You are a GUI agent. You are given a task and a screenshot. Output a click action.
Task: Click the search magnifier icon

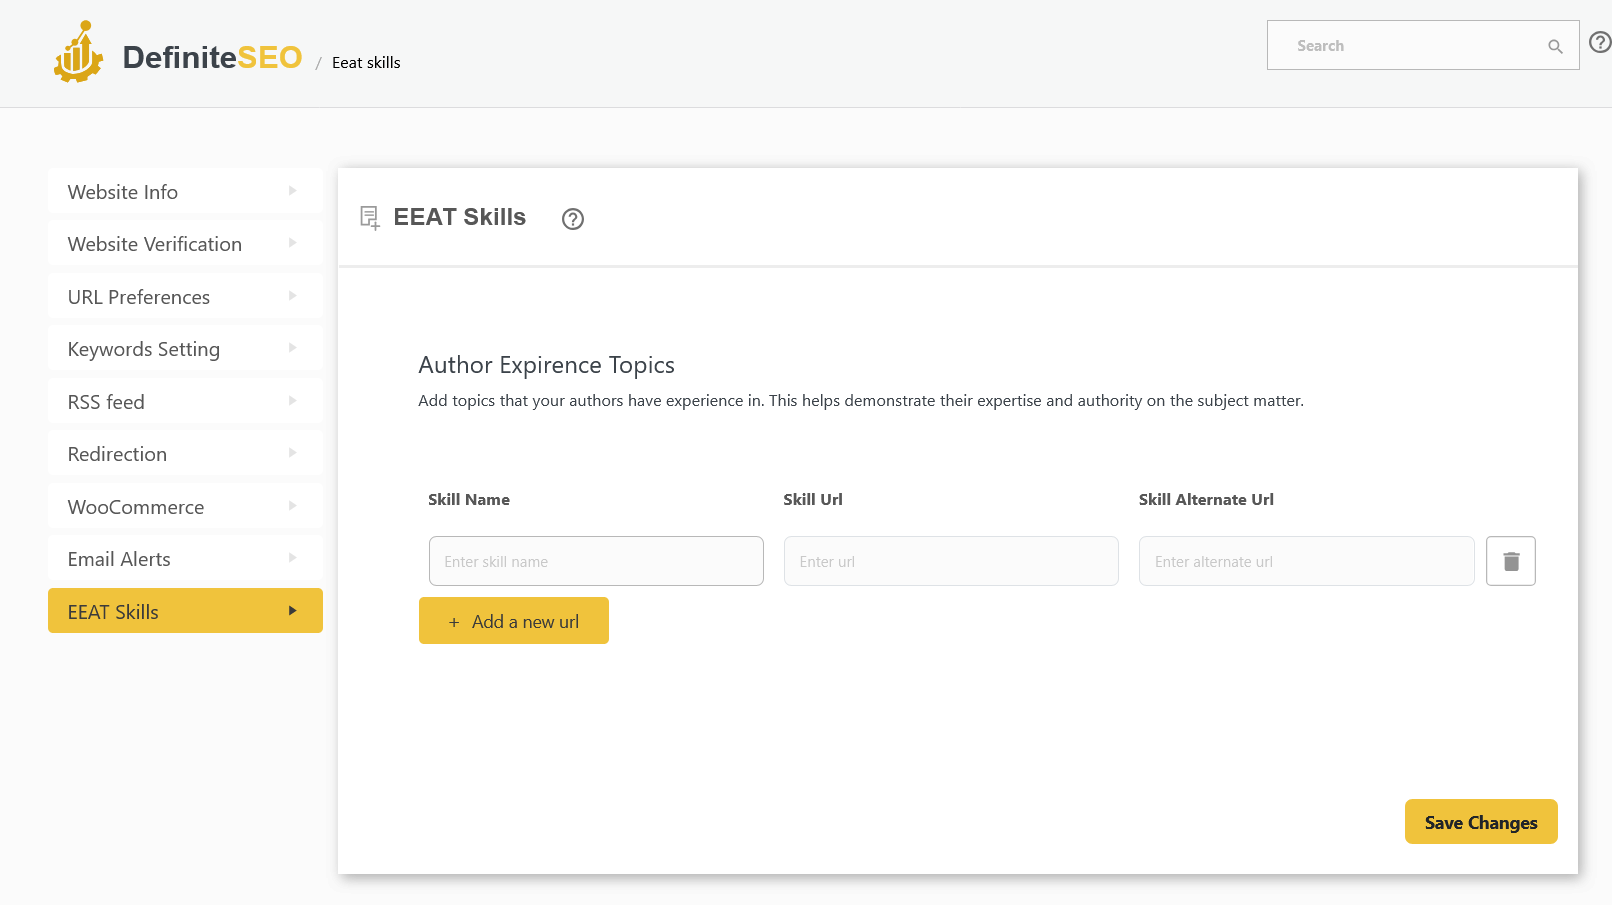tap(1554, 46)
